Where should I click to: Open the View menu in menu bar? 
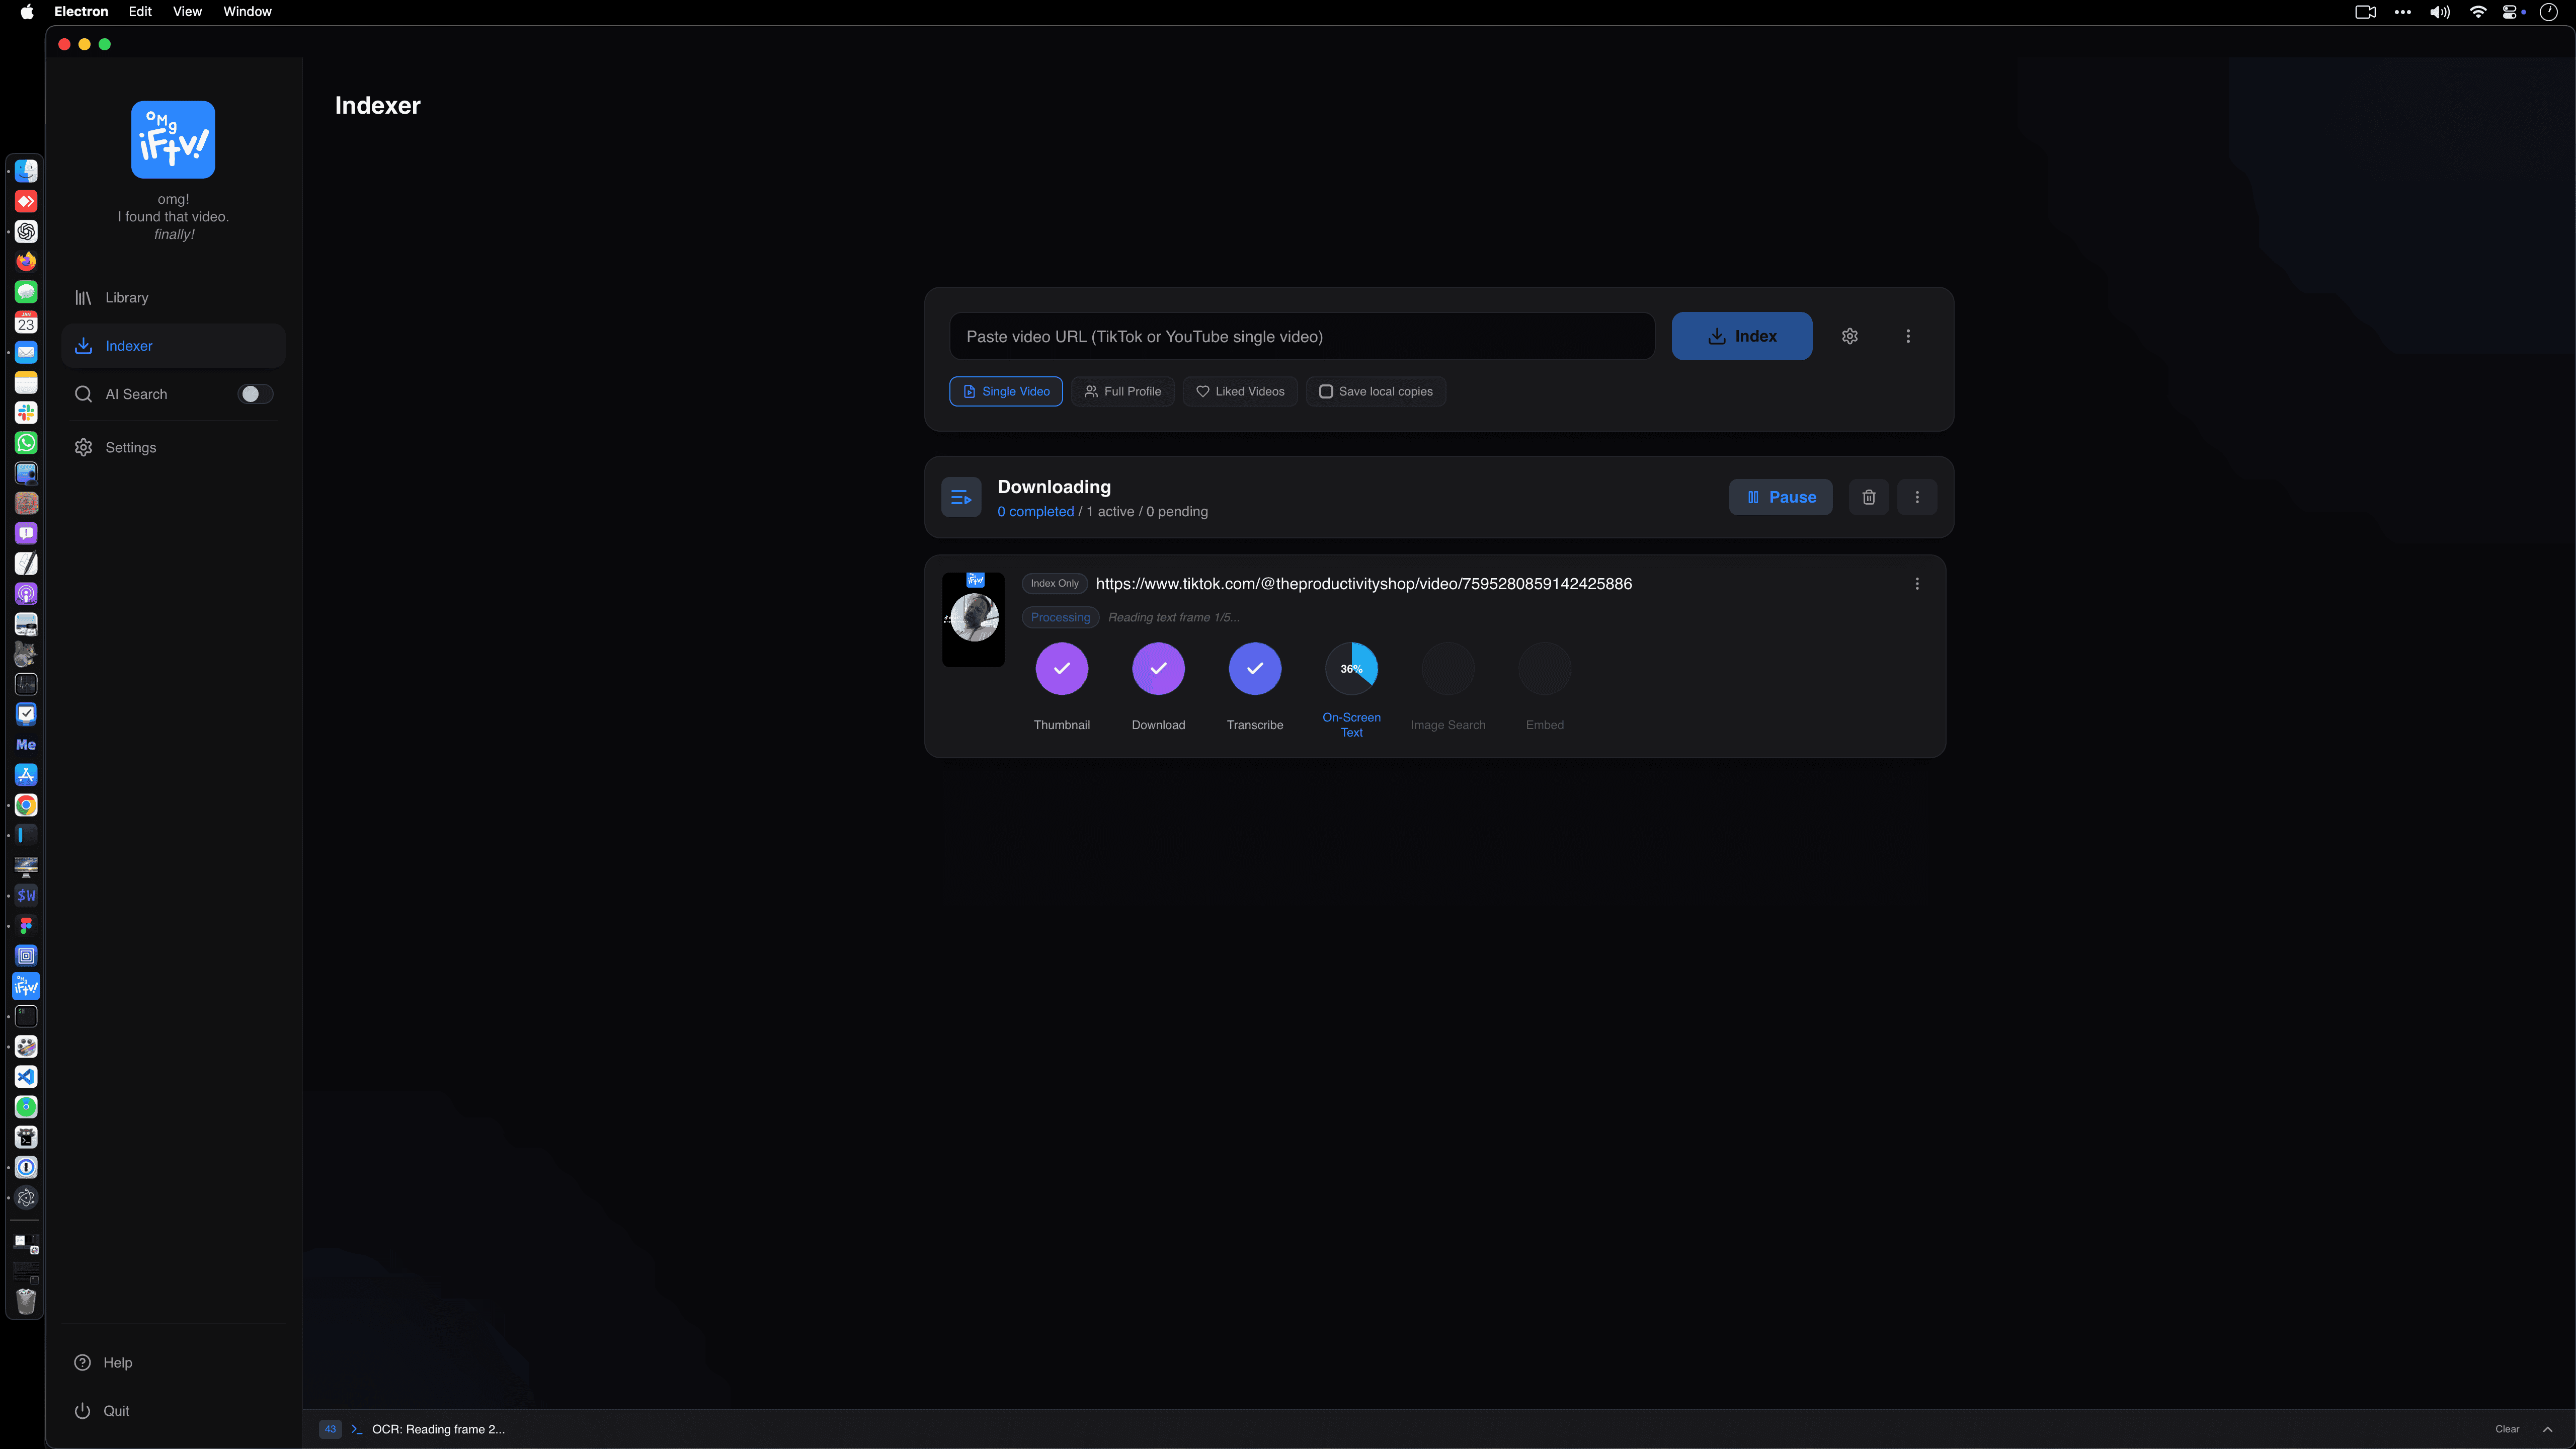(187, 12)
